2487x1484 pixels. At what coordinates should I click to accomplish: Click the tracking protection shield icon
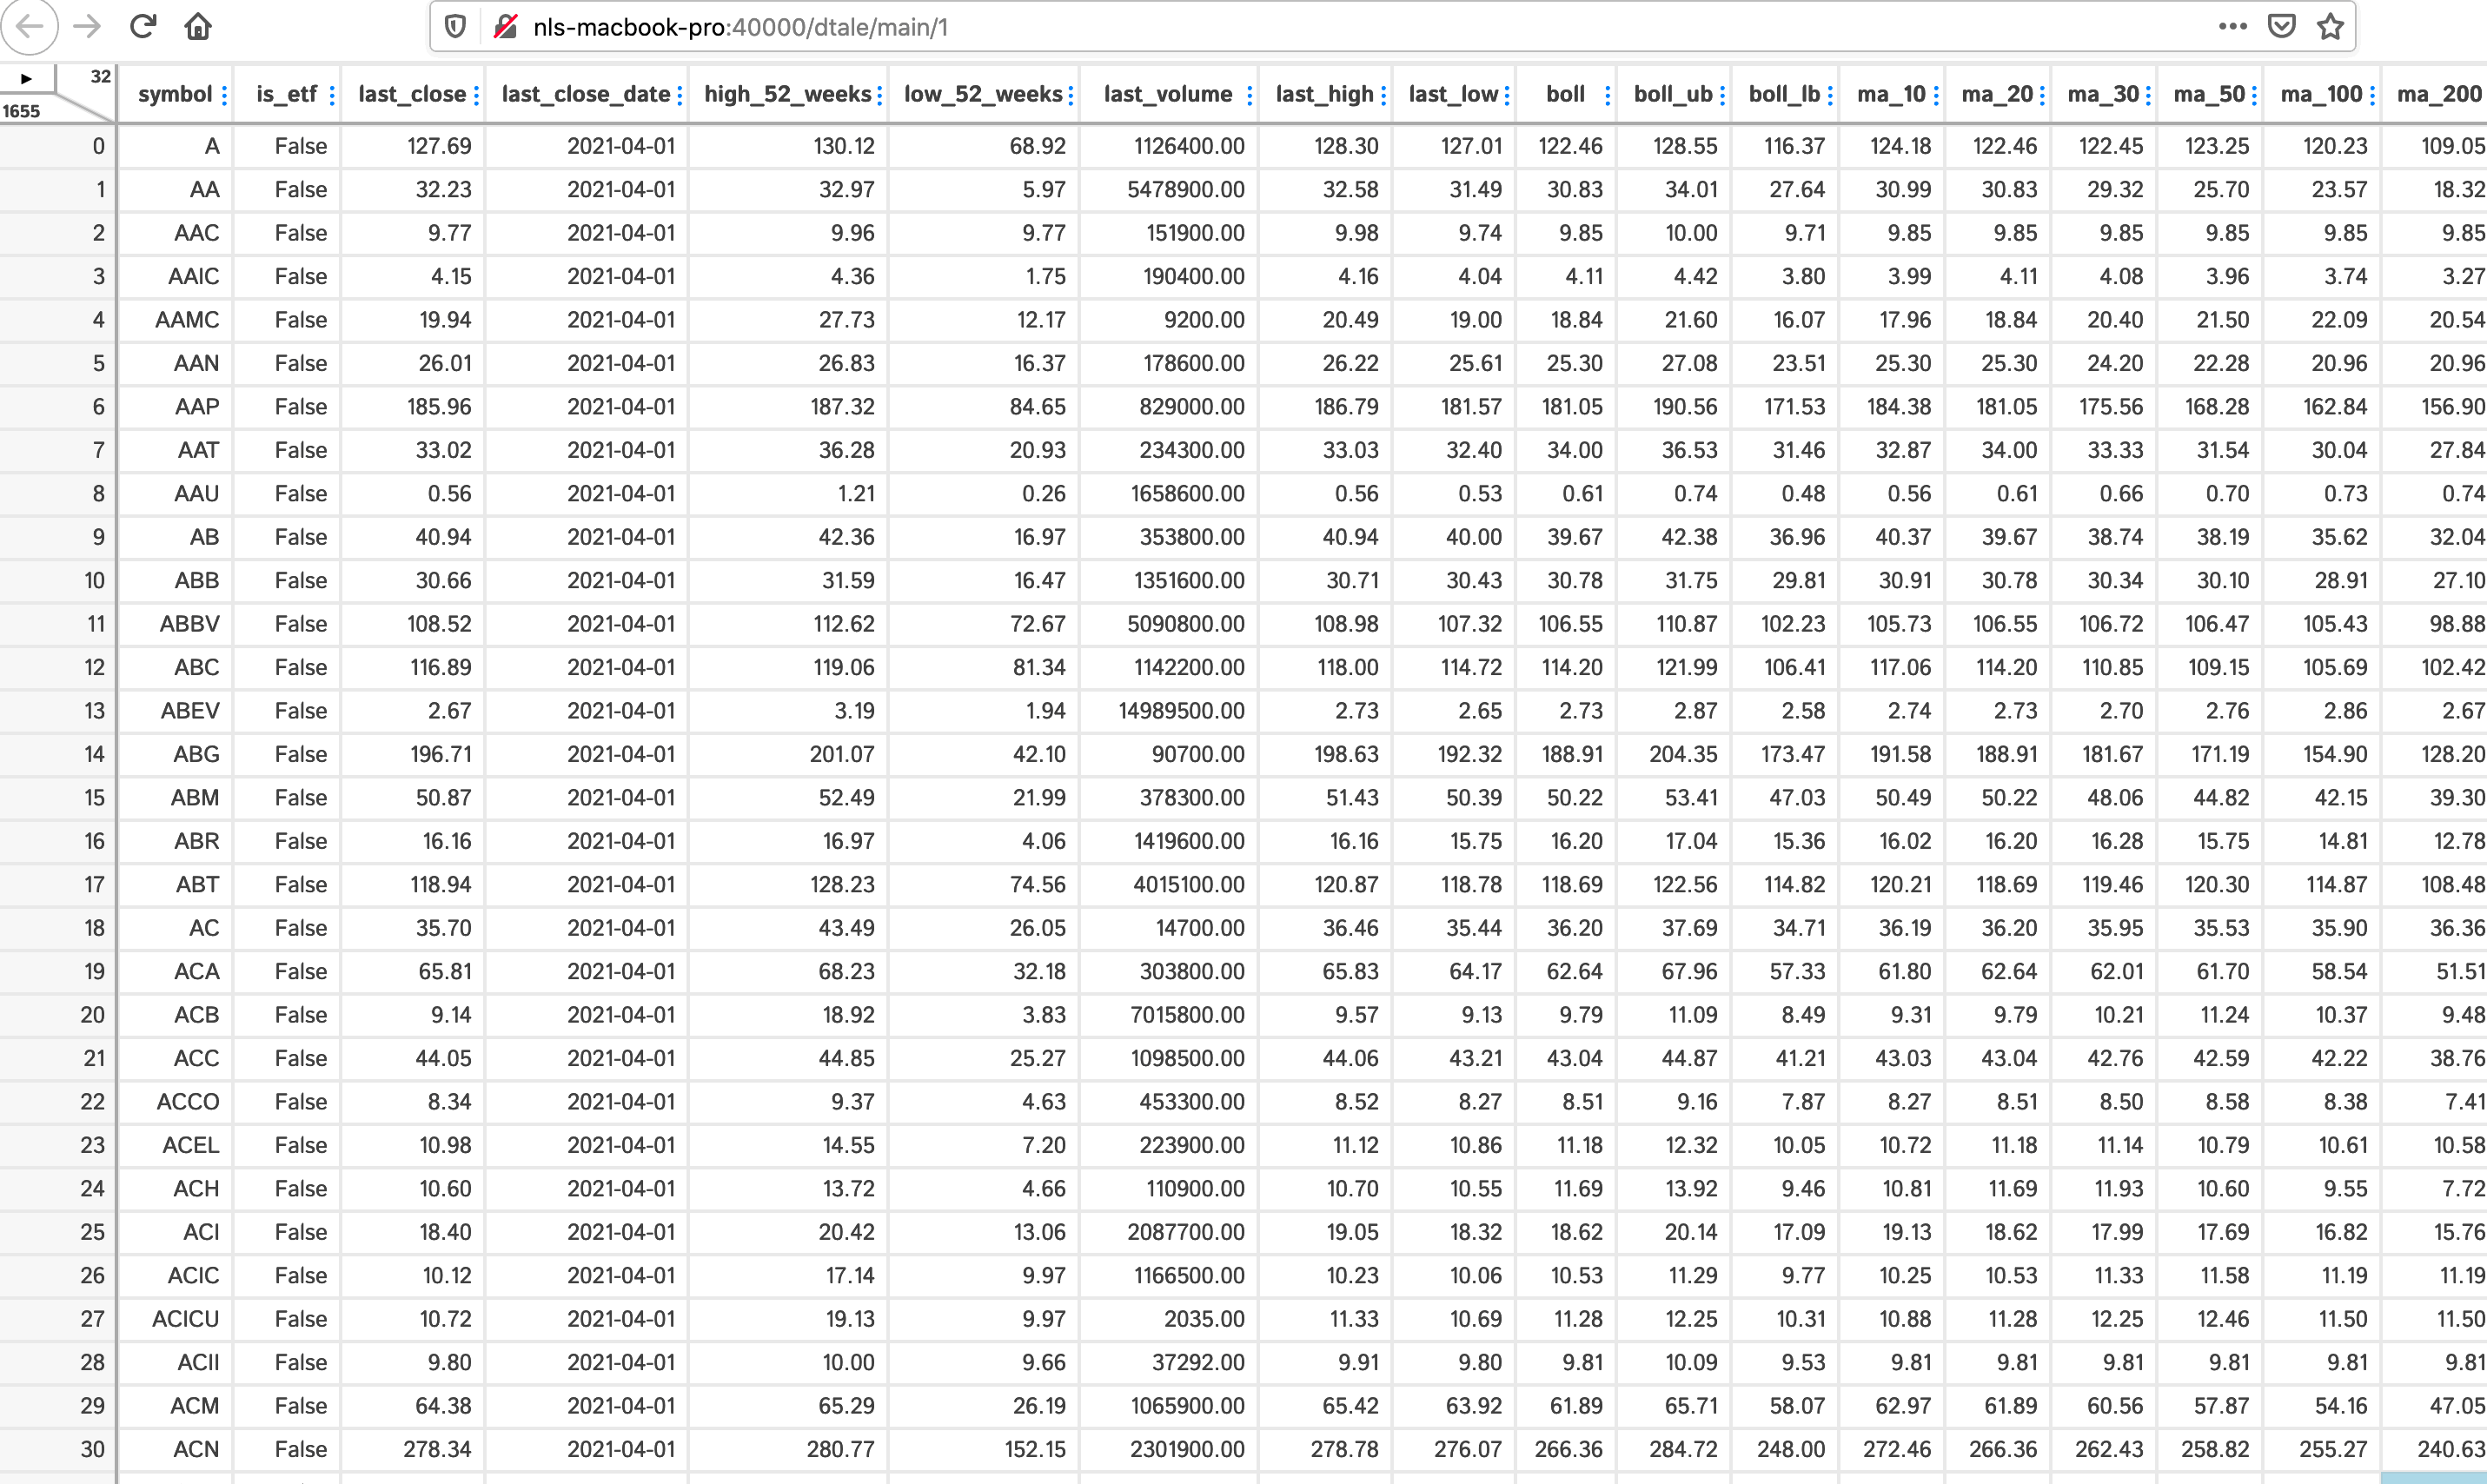point(455,26)
